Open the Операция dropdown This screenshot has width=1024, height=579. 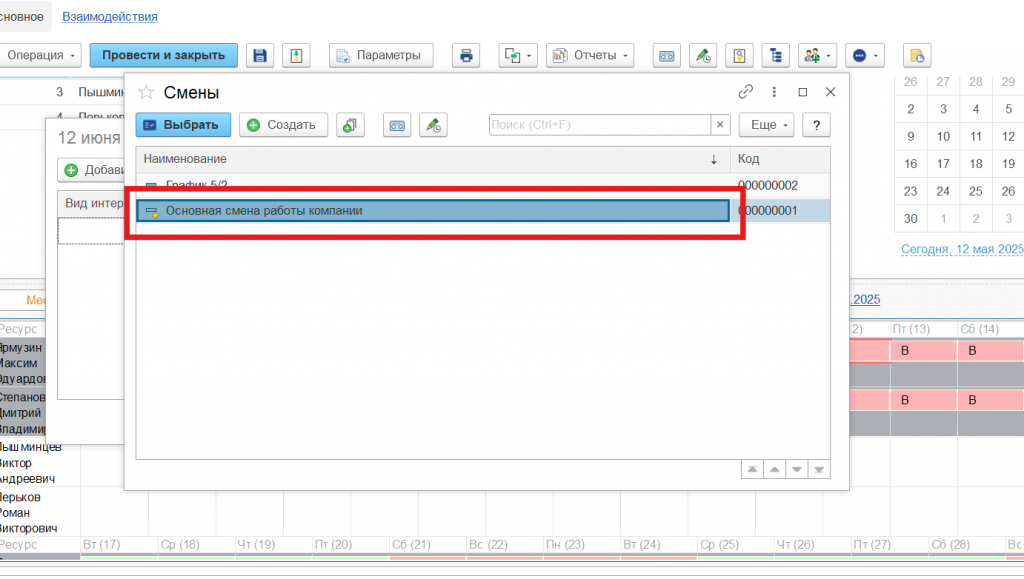pyautogui.click(x=42, y=55)
